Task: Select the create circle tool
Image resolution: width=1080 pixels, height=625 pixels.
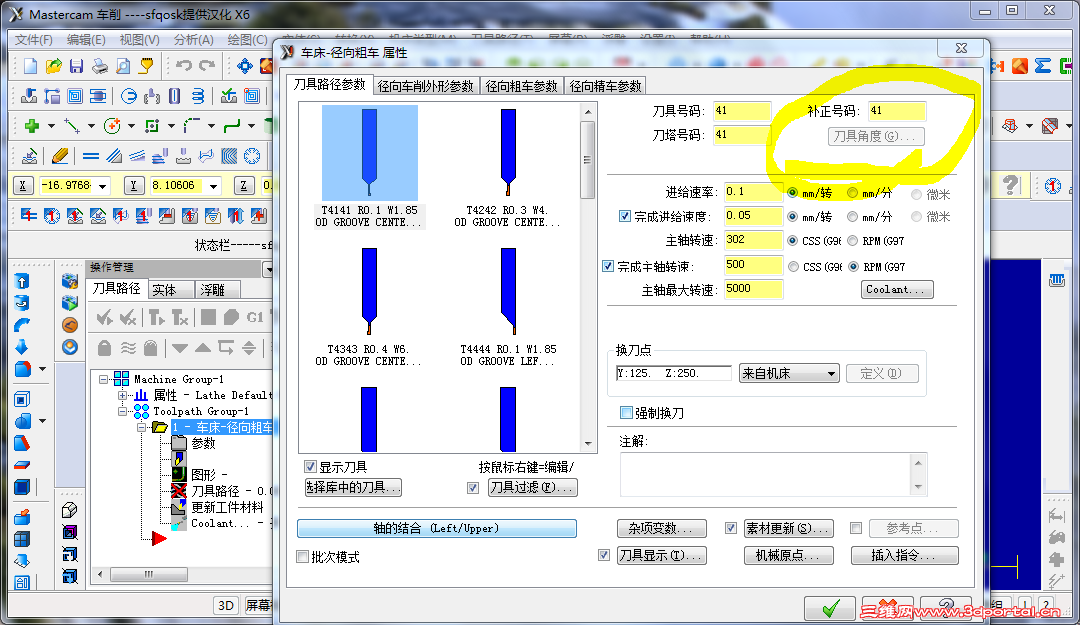Action: tap(111, 126)
